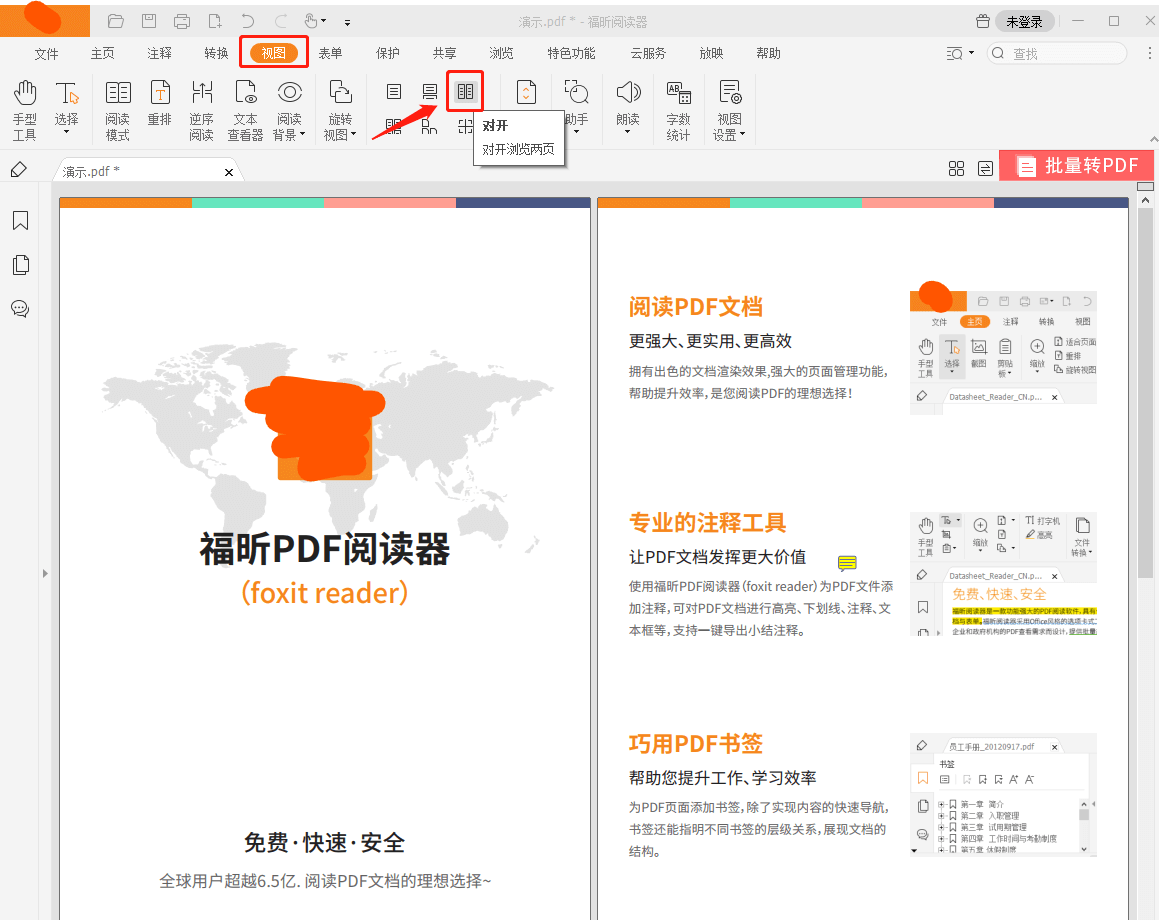Open the Word Count (字数统计) tool
The width and height of the screenshot is (1159, 920).
pyautogui.click(x=679, y=110)
